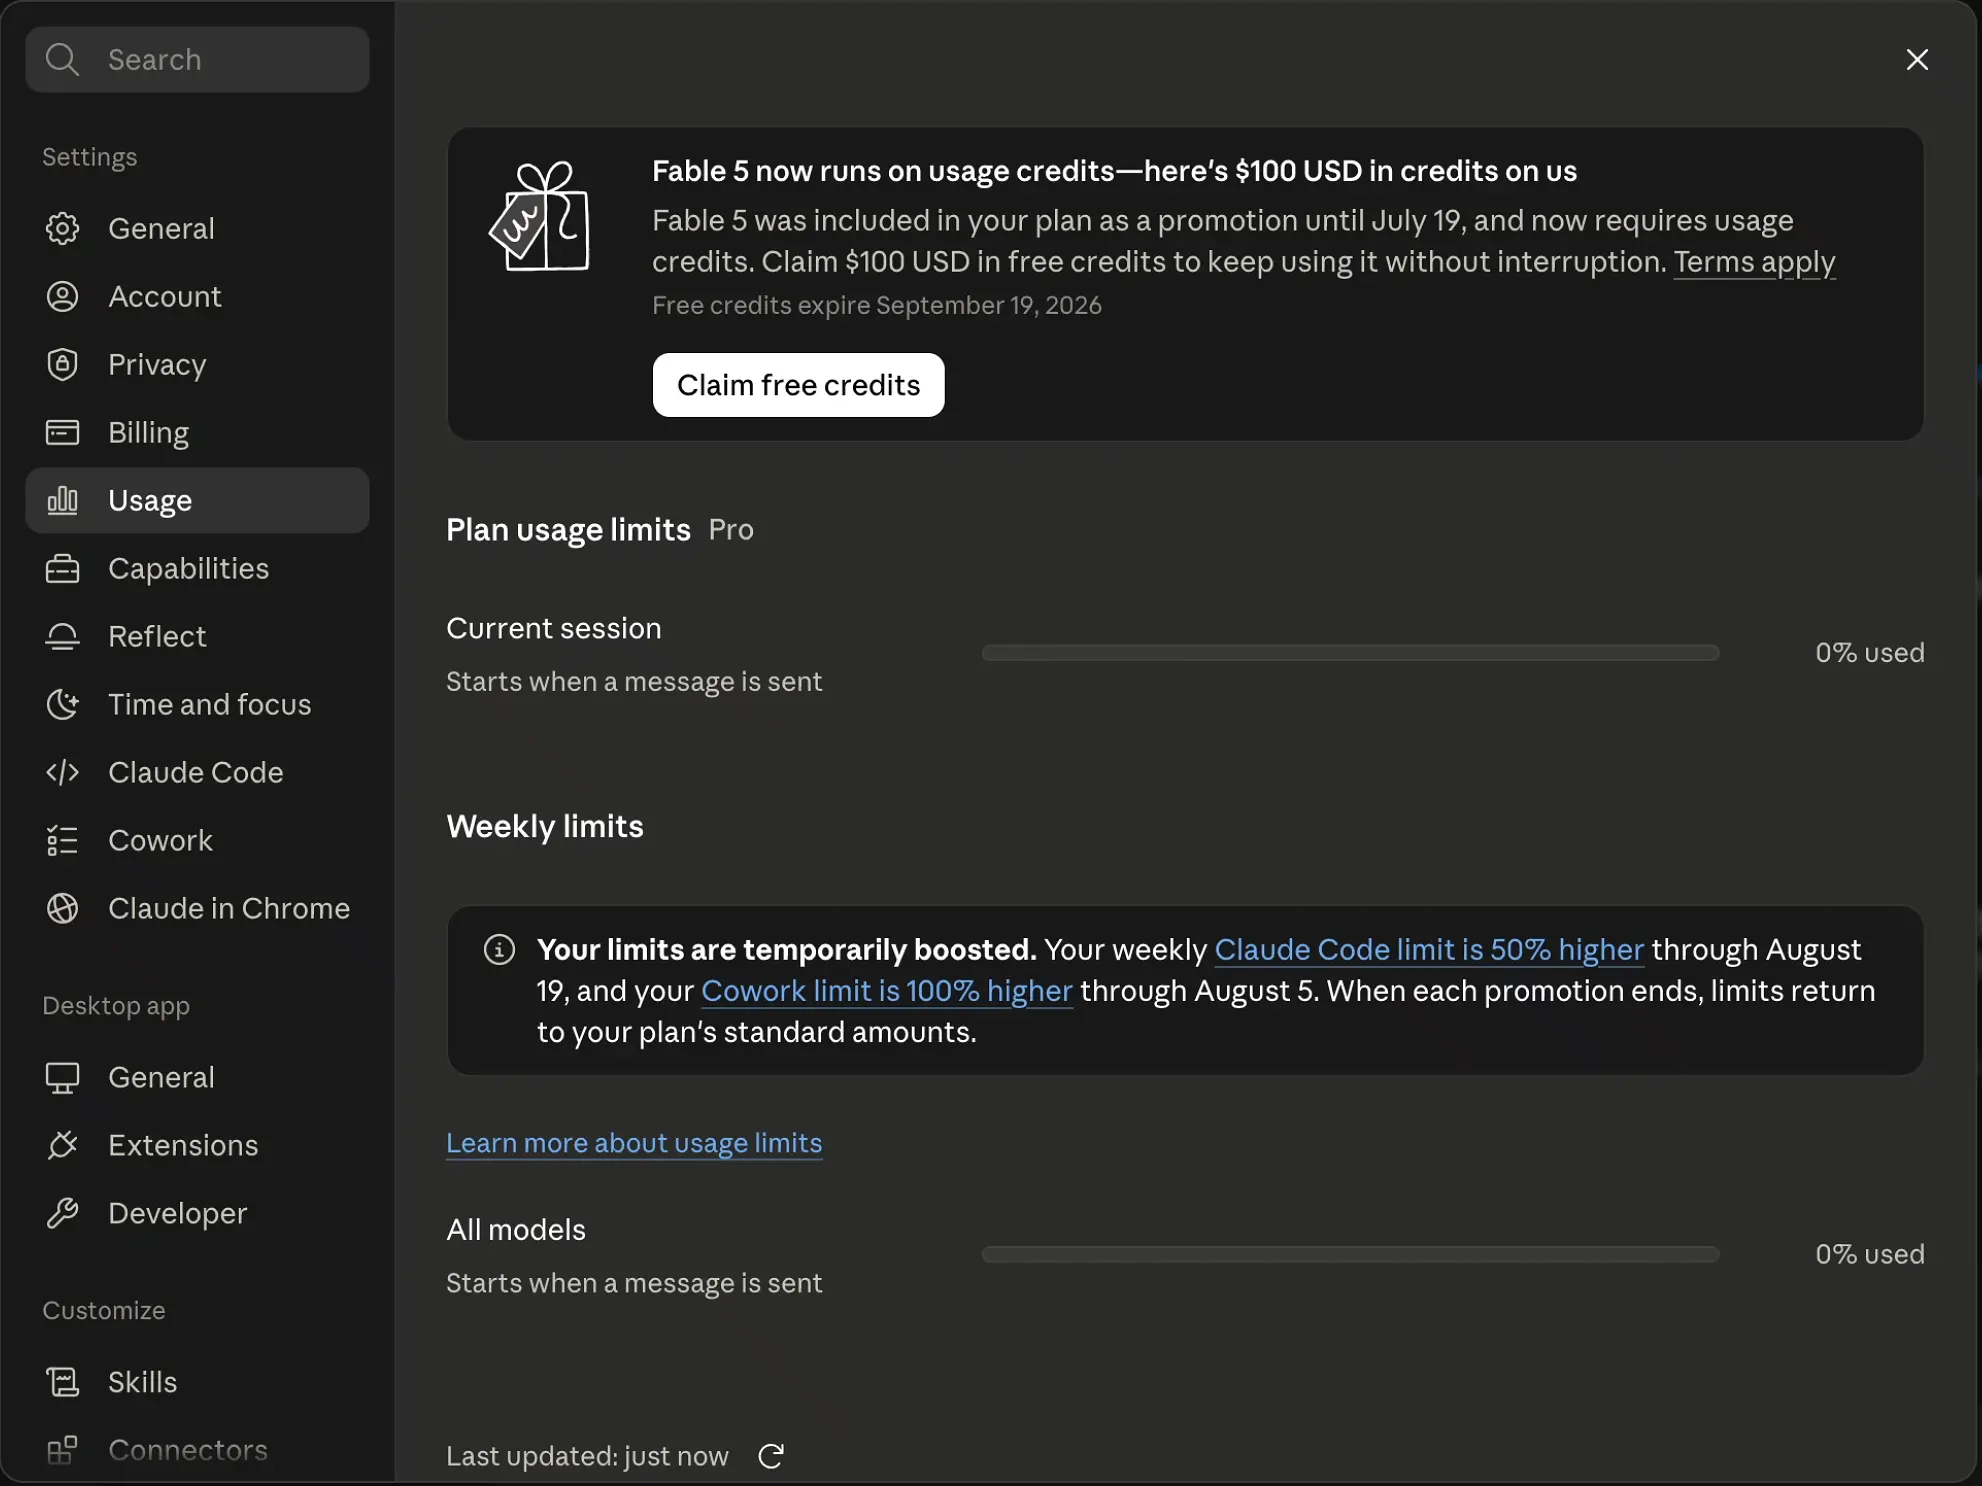Open the Extensions page
The height and width of the screenshot is (1486, 1982).
coord(197,1145)
